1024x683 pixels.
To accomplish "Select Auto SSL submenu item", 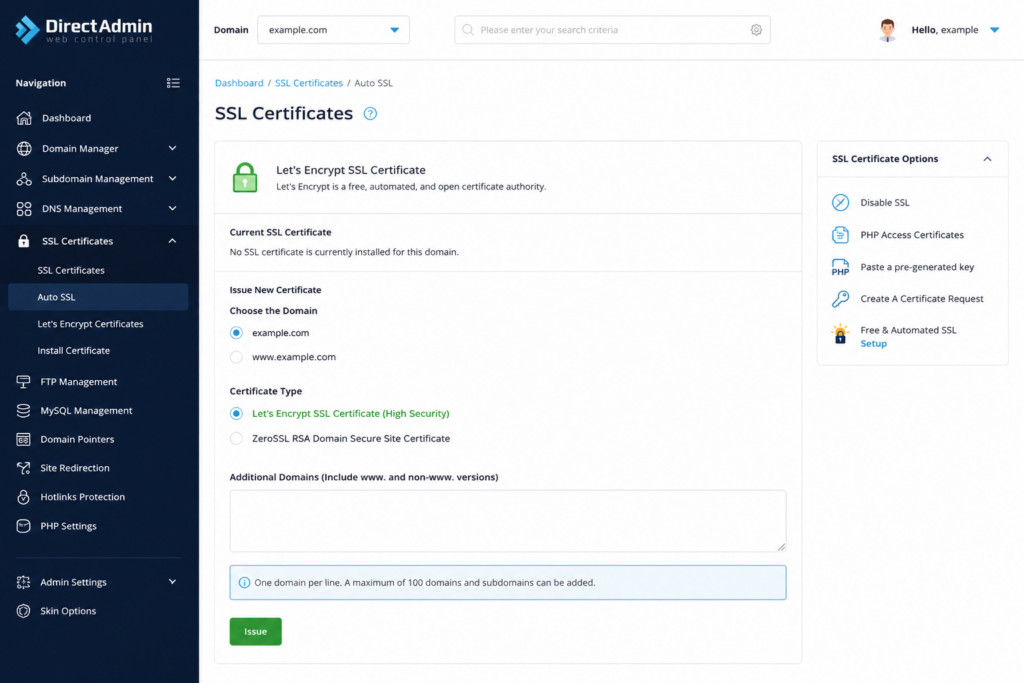I will (98, 297).
